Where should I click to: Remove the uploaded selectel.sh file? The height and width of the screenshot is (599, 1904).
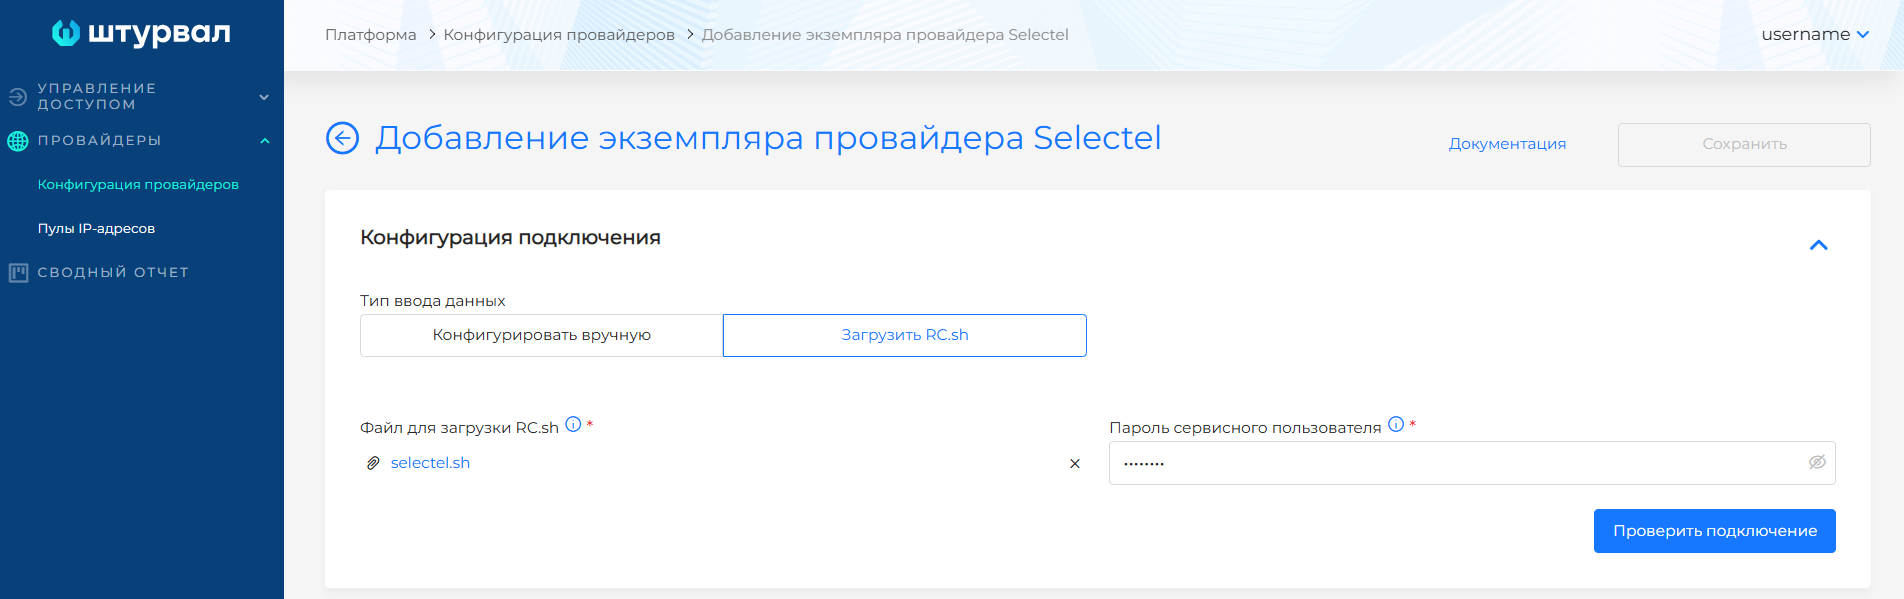coord(1075,463)
